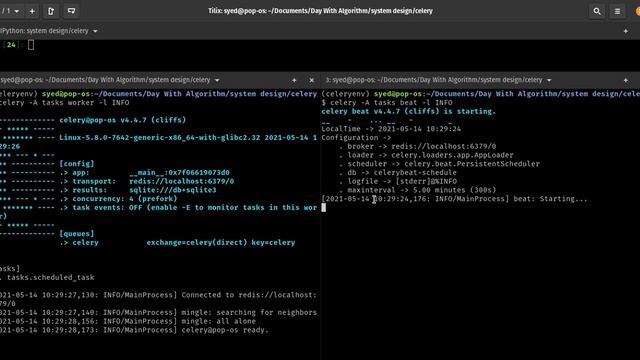The width and height of the screenshot is (640, 360).
Task: Click the cursor box in IPython terminal
Action: pos(31,45)
